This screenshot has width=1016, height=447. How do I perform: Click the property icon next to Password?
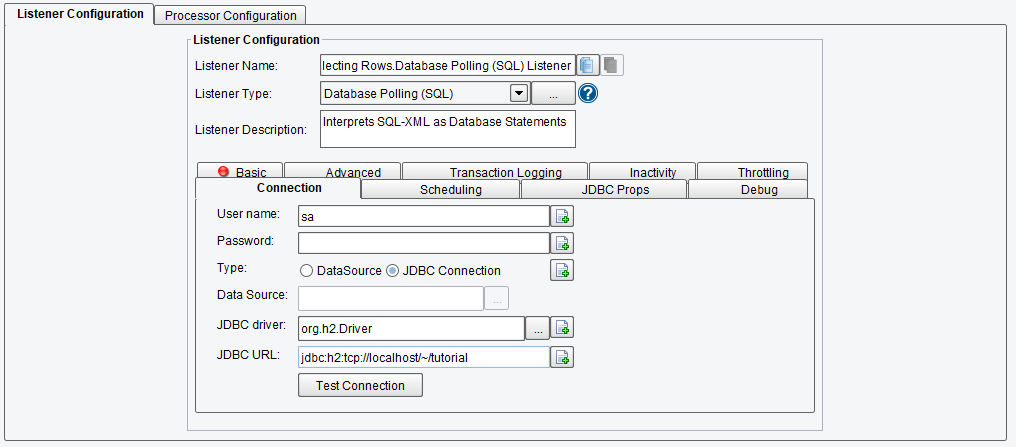click(x=562, y=243)
